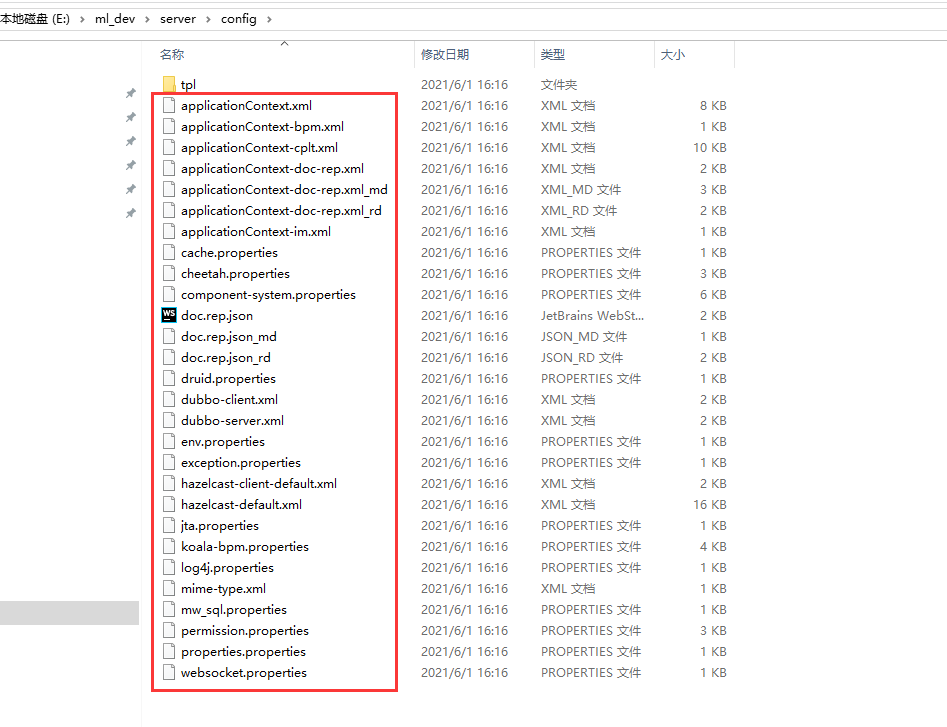
Task: Select the tpl folder icon
Action: coord(169,84)
